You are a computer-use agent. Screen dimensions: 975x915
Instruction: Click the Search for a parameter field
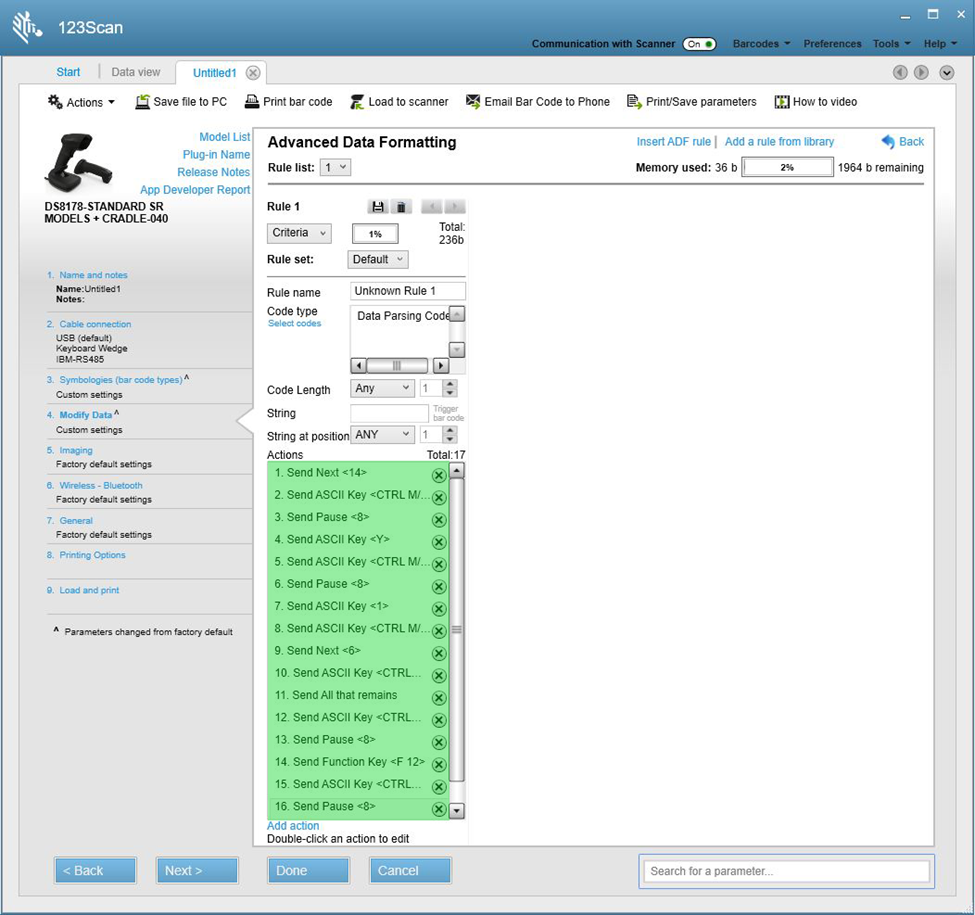[x=786, y=870]
